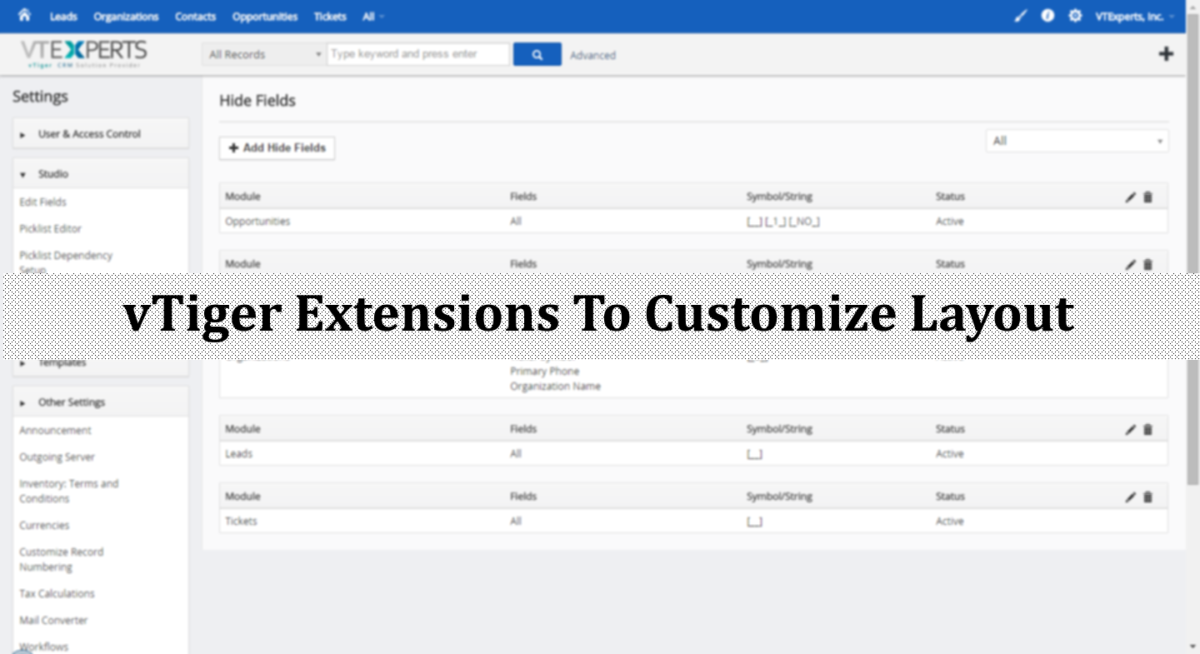
Task: Click the VTExperts logo
Action: coord(84,54)
